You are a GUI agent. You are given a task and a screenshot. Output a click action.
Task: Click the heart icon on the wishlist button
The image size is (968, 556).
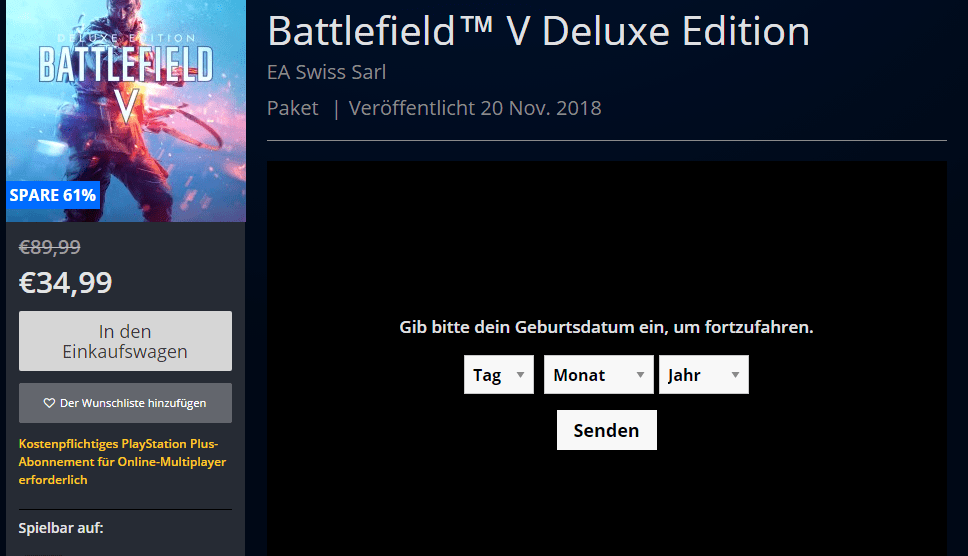point(49,403)
